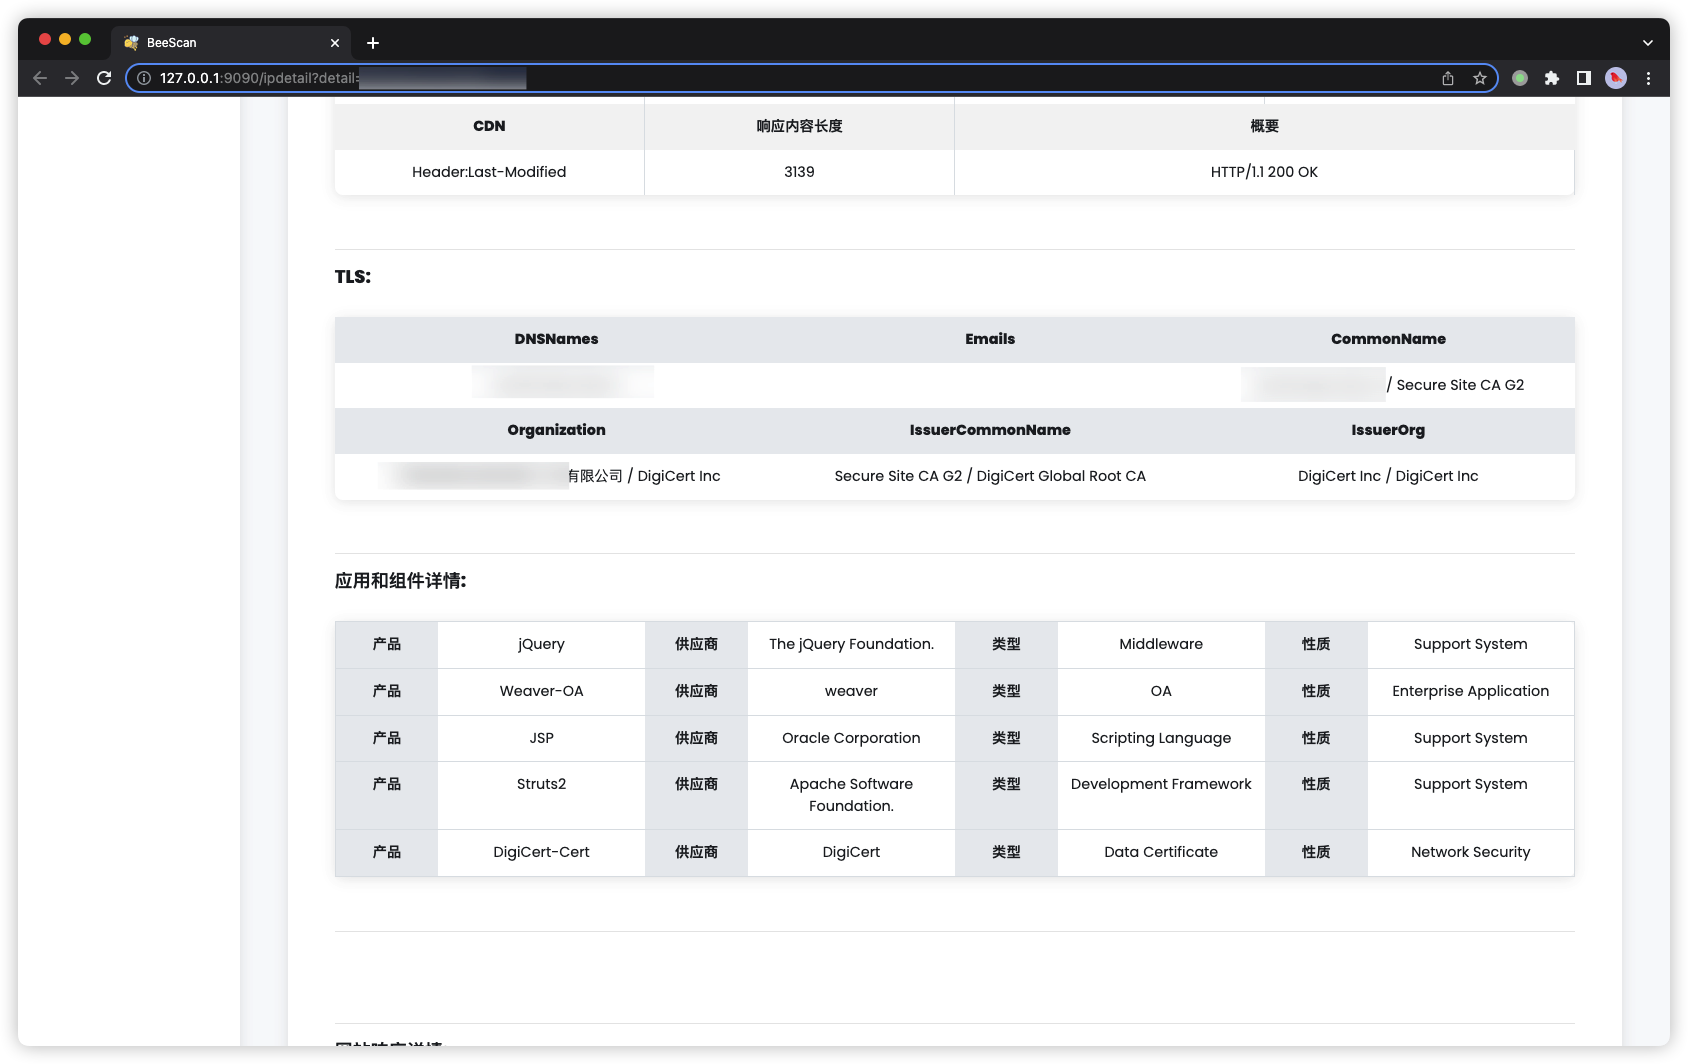Click the weaver vendor cell
Image resolution: width=1688 pixels, height=1064 pixels.
(x=851, y=692)
